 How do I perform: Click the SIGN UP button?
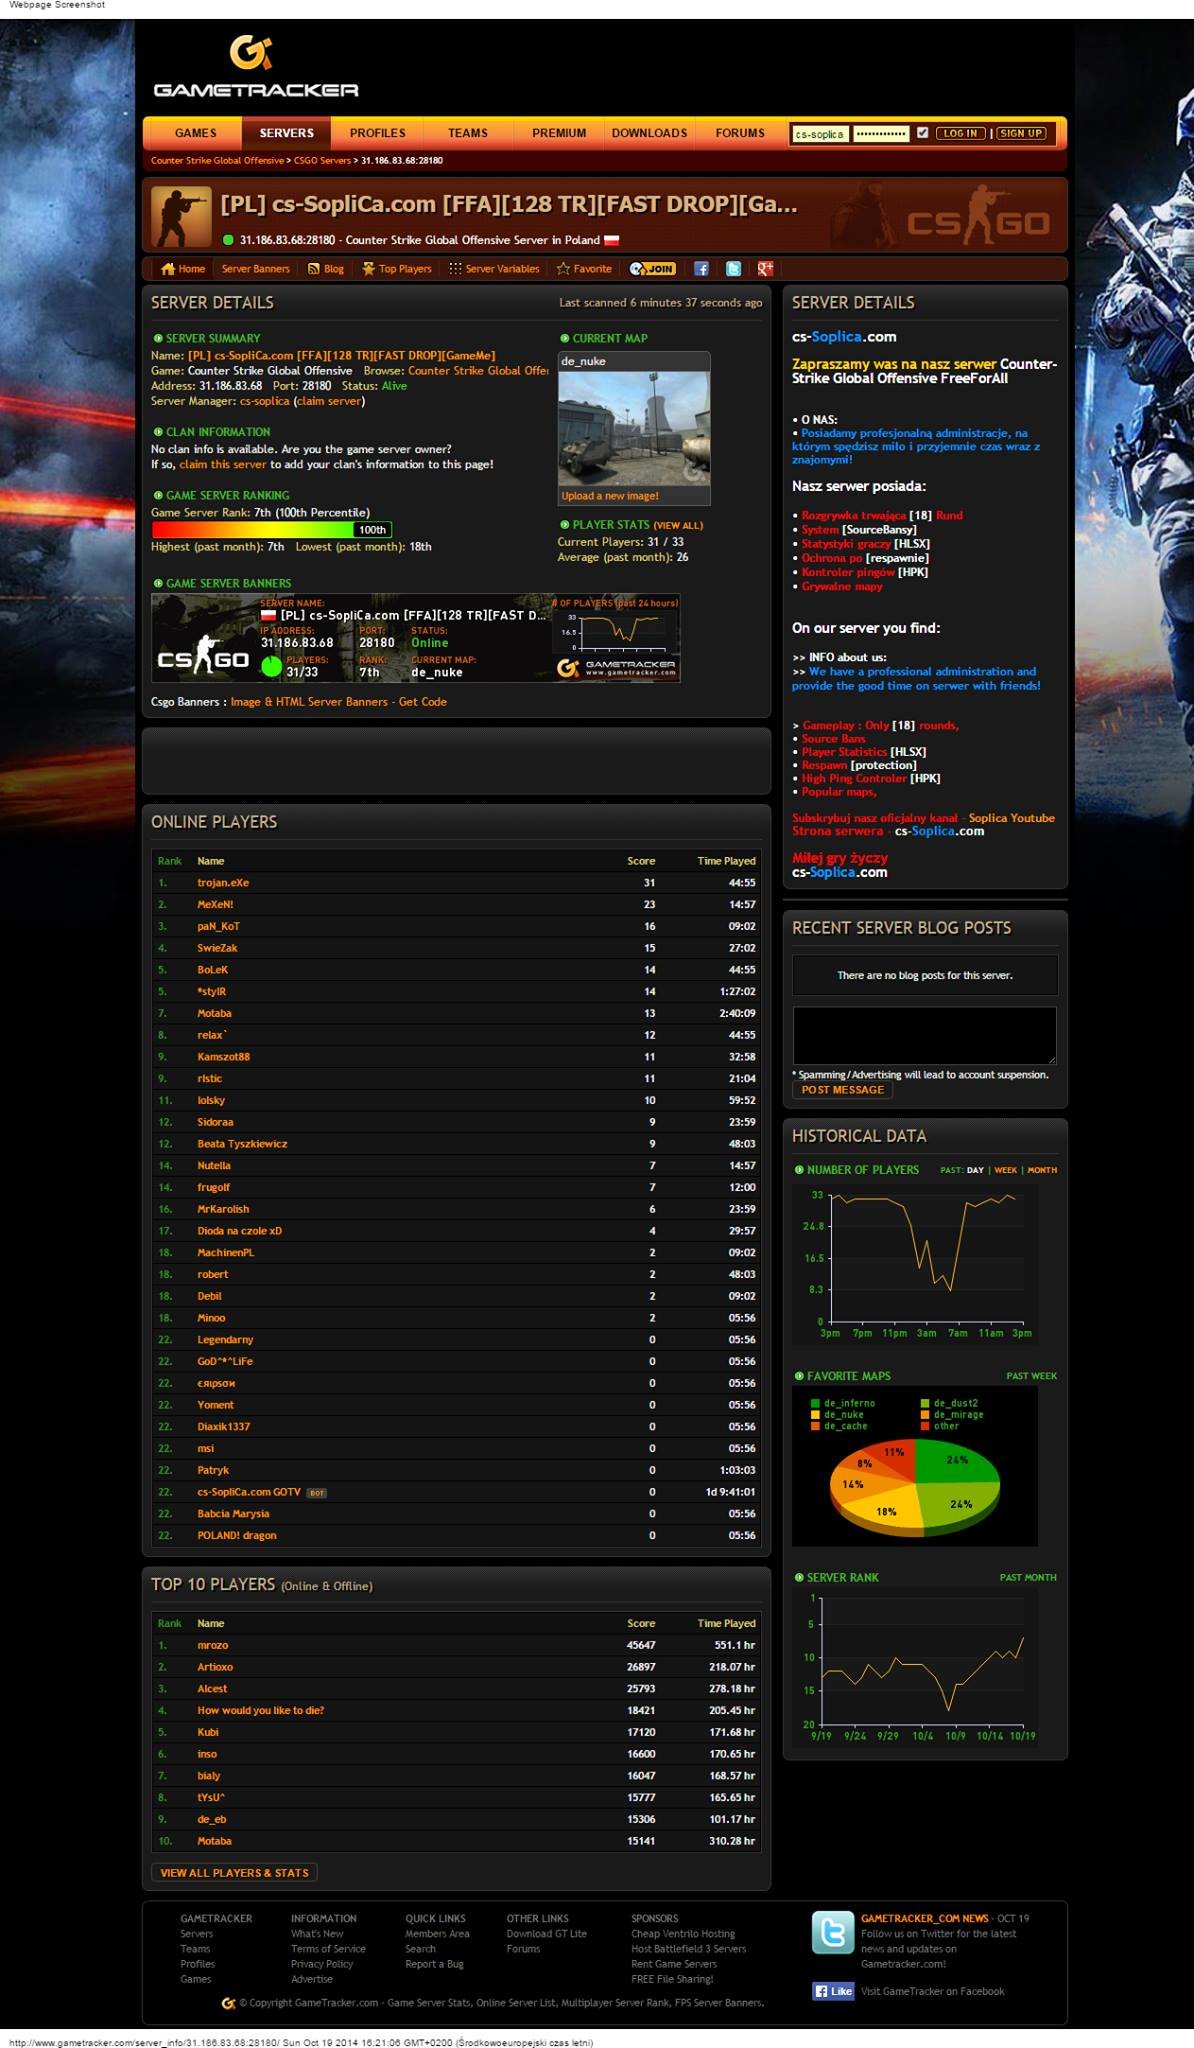[1021, 133]
